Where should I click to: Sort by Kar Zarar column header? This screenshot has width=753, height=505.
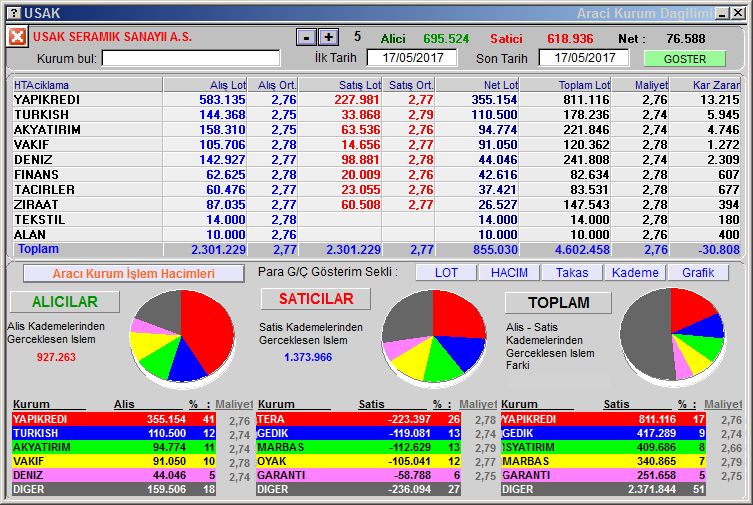(x=705, y=85)
